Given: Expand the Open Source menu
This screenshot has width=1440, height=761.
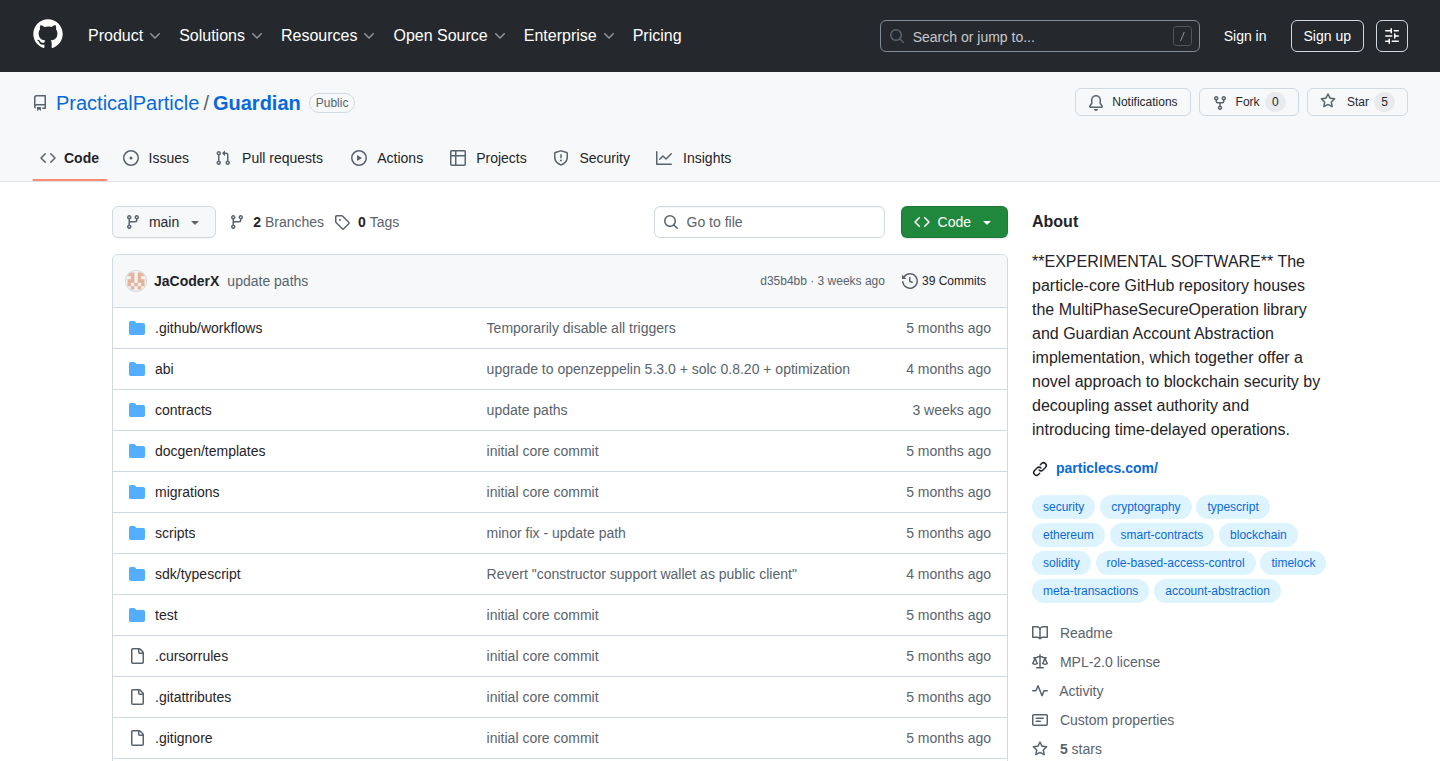Looking at the screenshot, I should (x=450, y=36).
